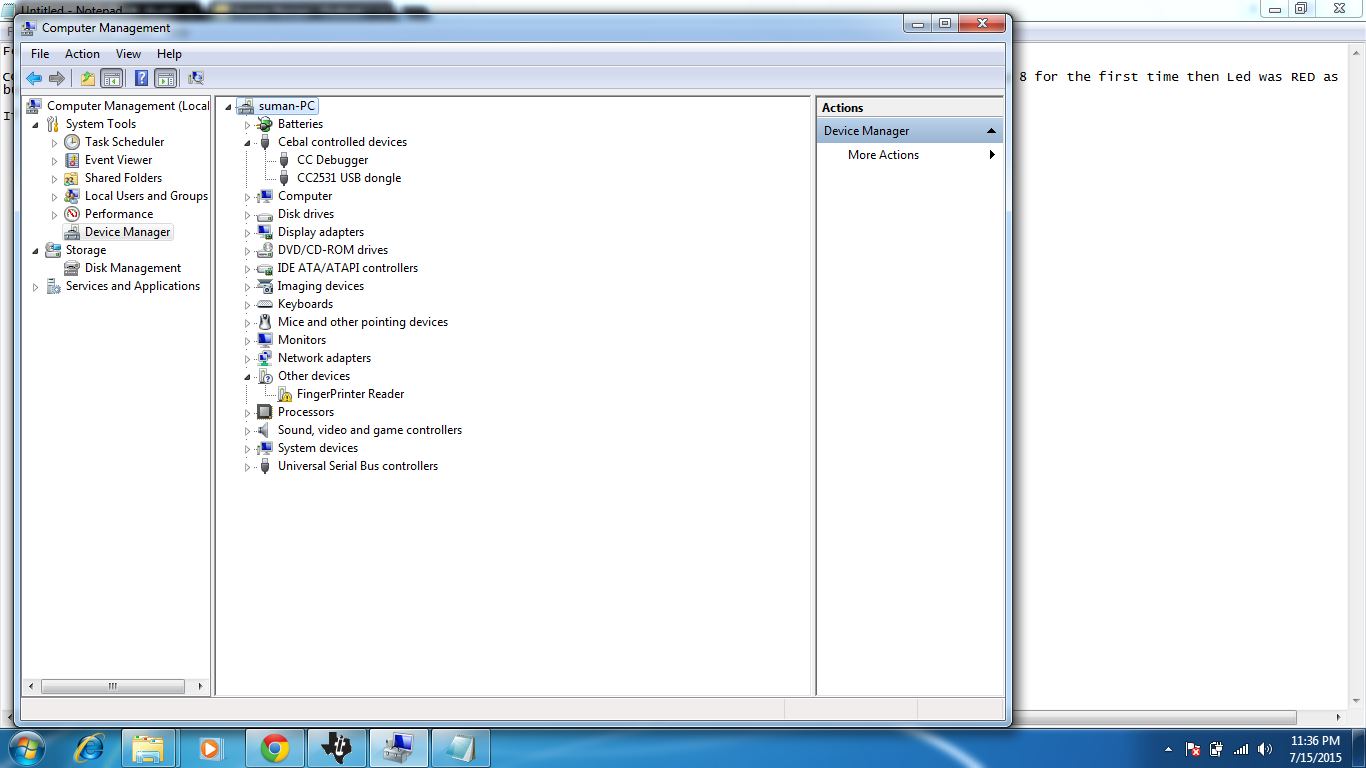This screenshot has height=768, width=1366.
Task: Click the Help icon in the toolbar
Action: pos(141,78)
